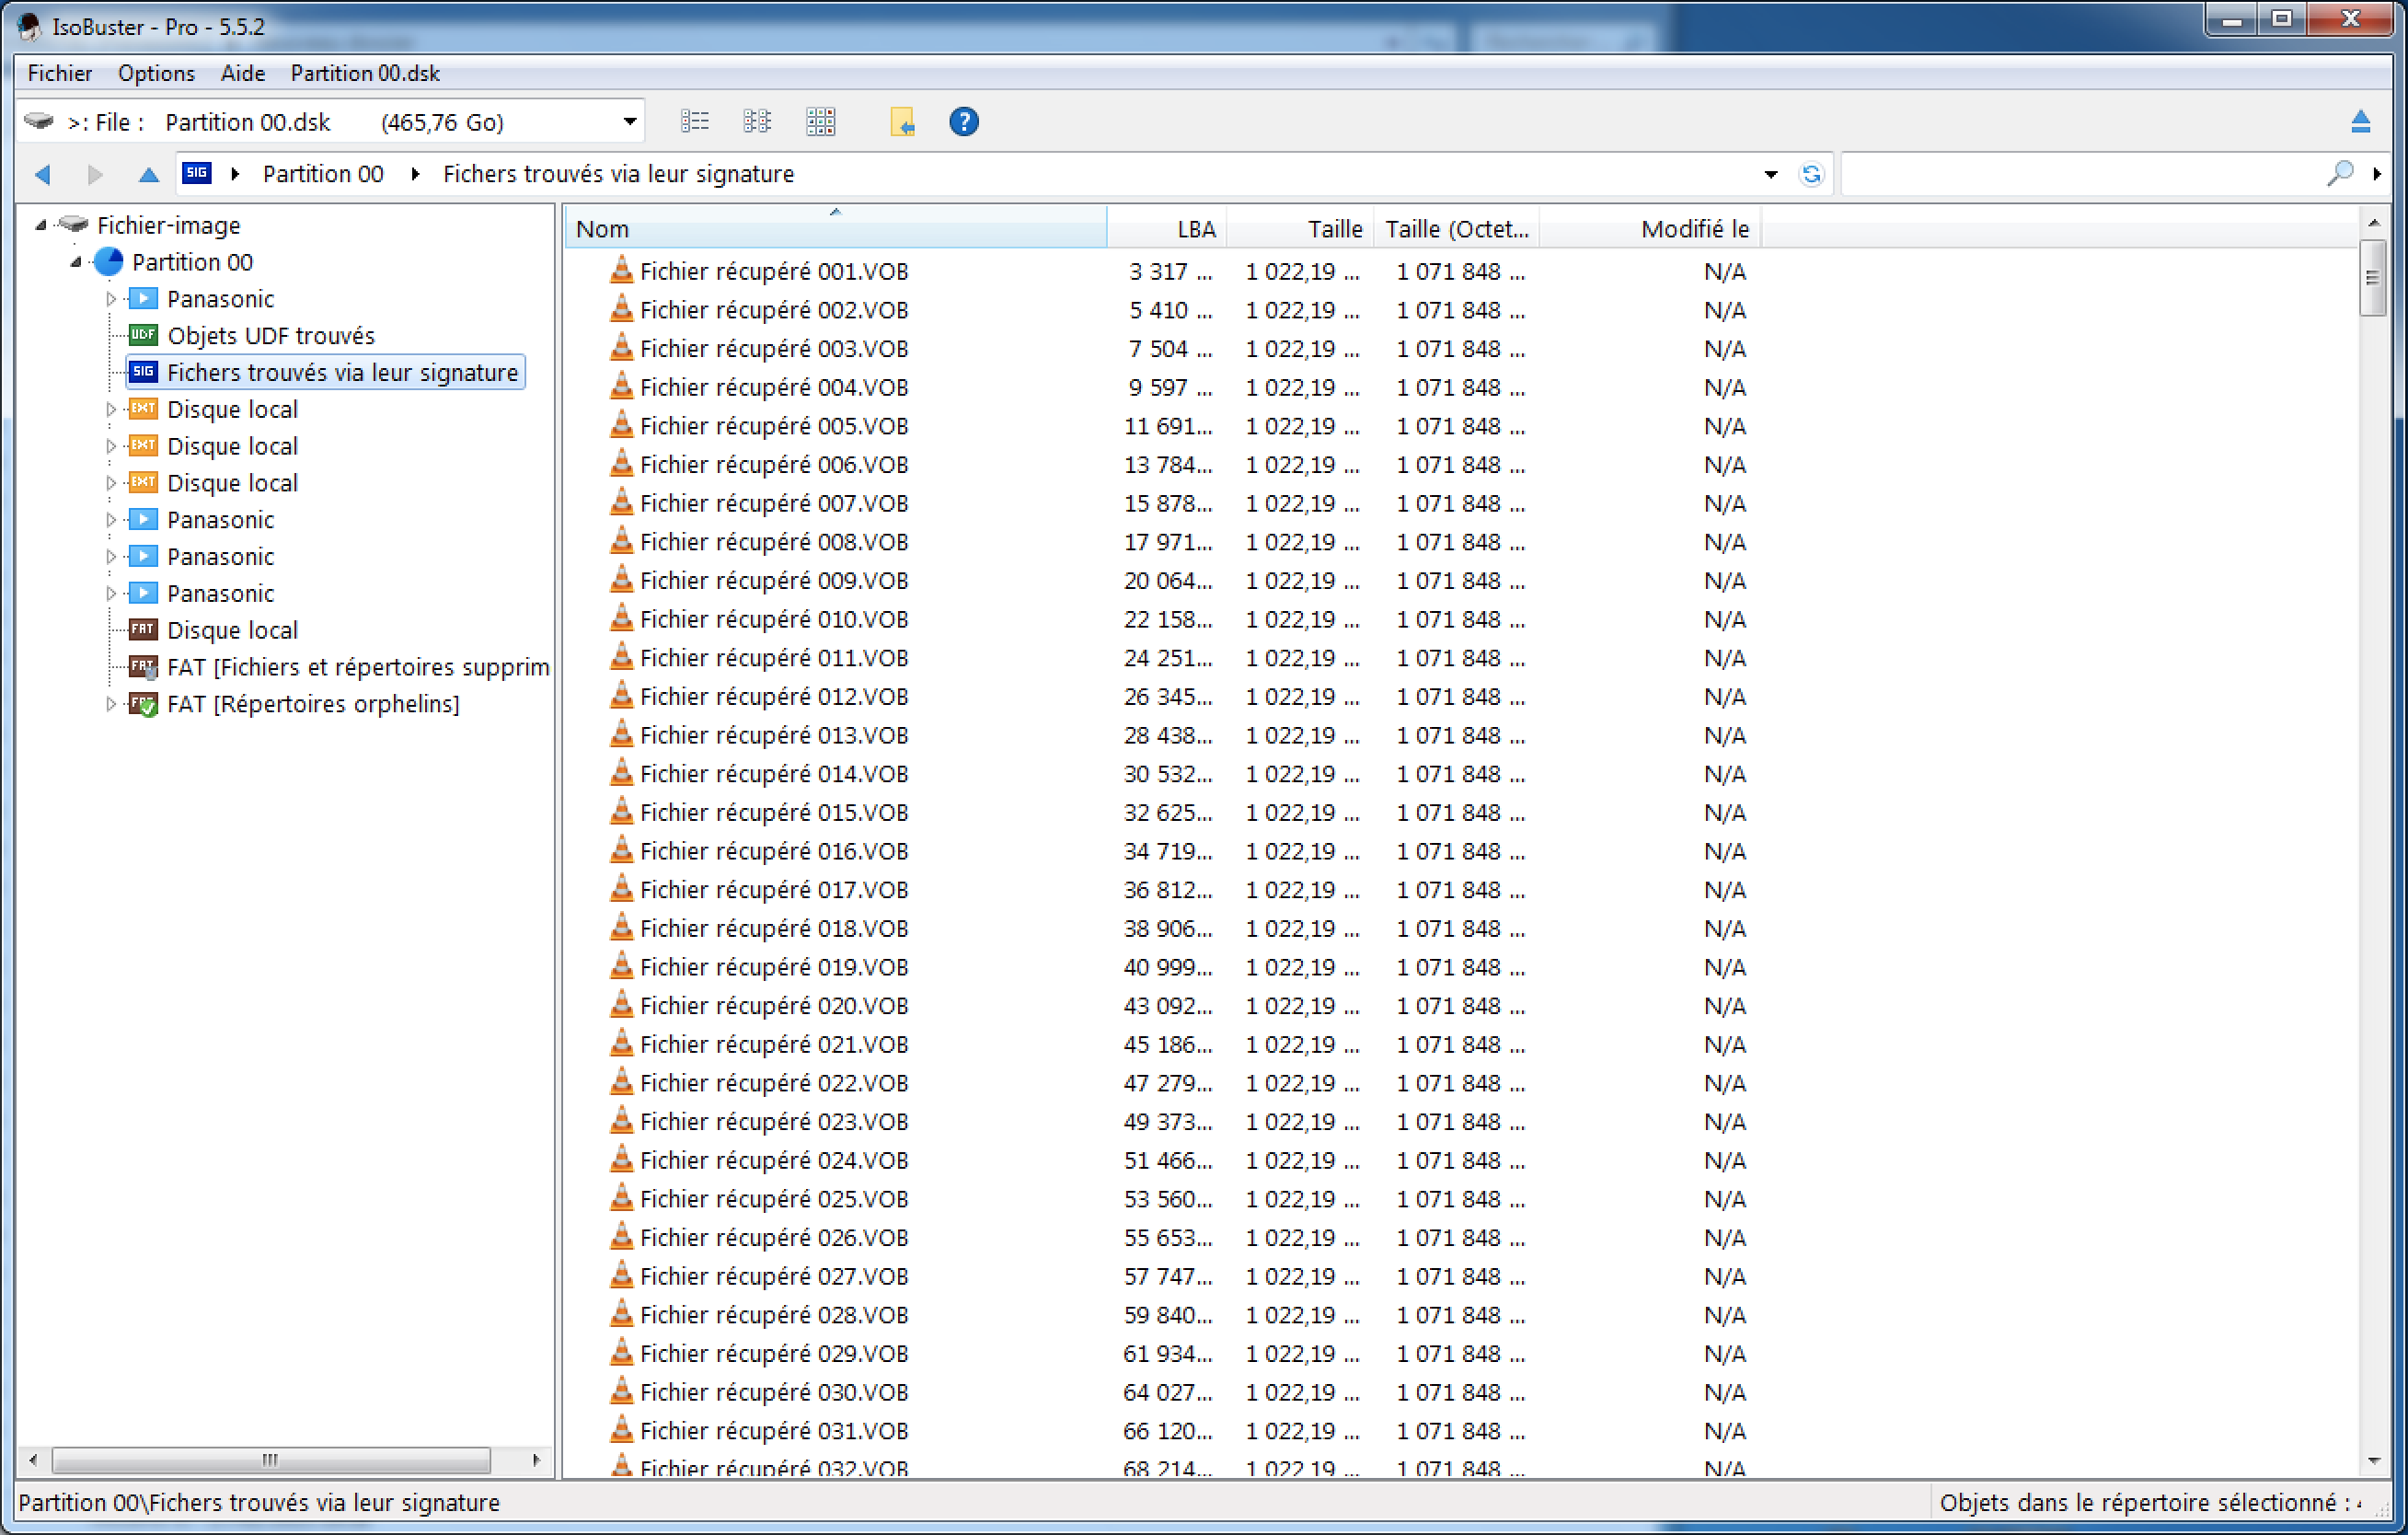The height and width of the screenshot is (1535, 2408).
Task: Open the Aide menu
Action: (243, 73)
